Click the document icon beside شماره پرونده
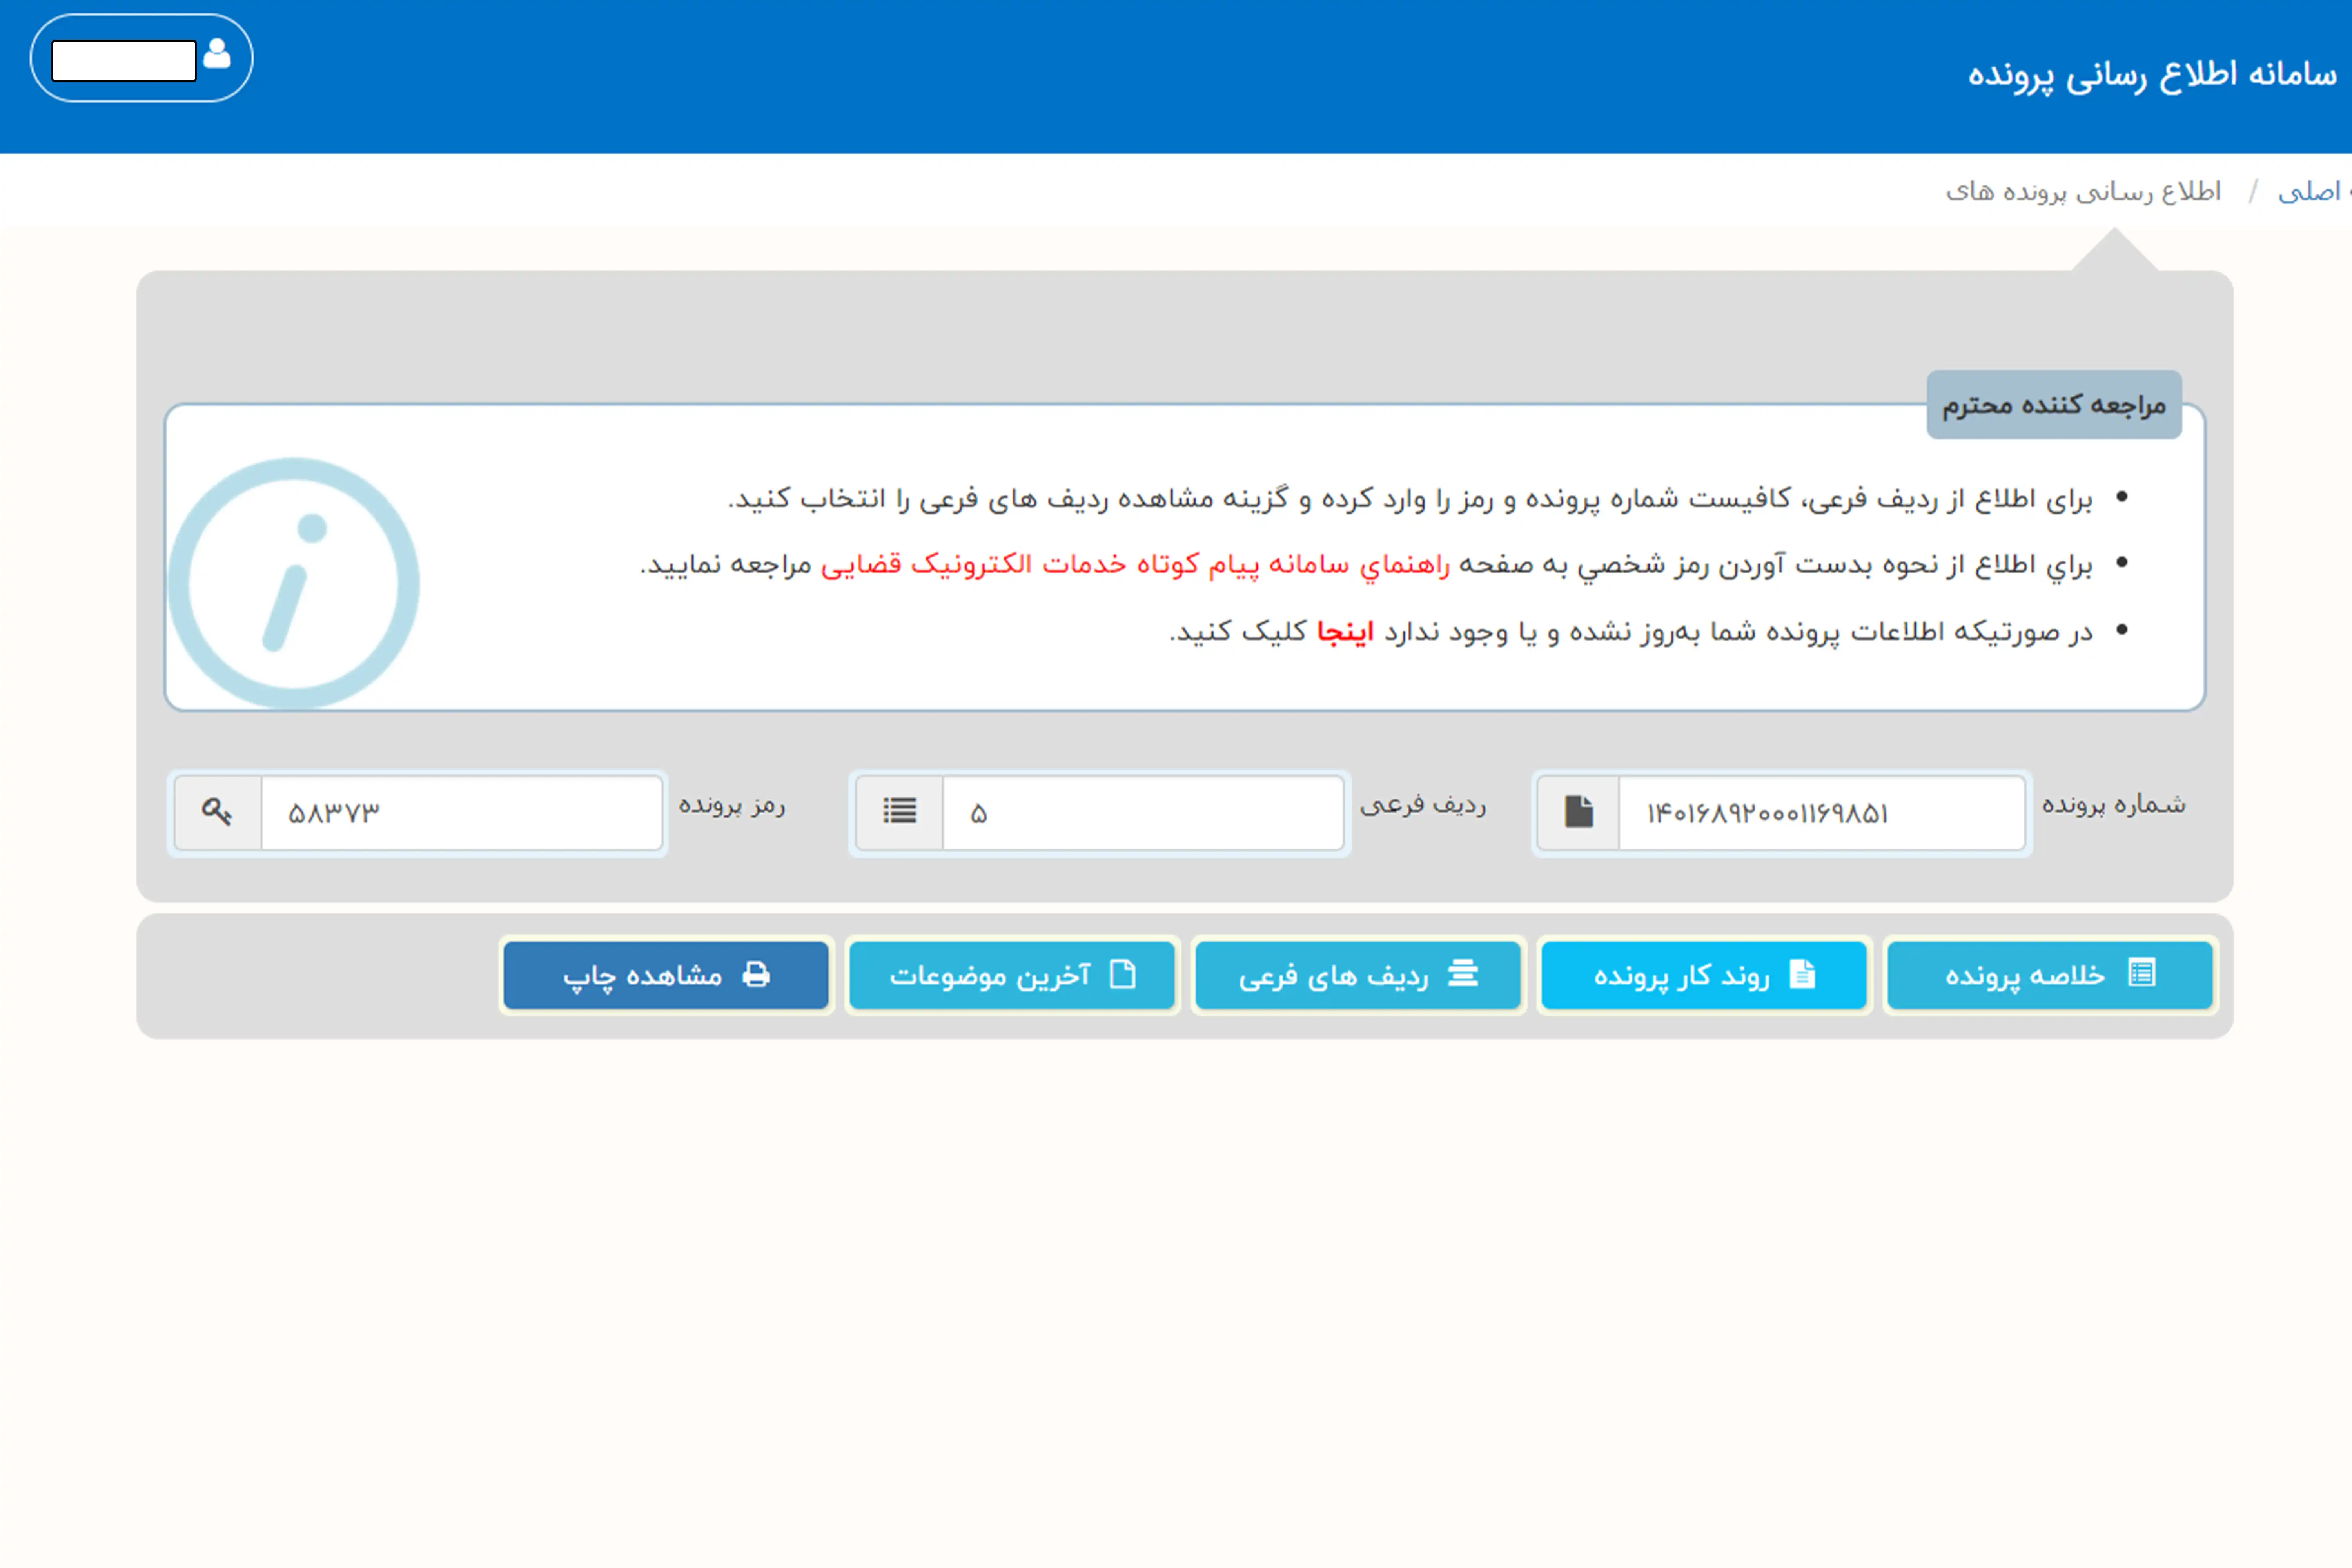Viewport: 2352px width, 1568px height. [1579, 811]
